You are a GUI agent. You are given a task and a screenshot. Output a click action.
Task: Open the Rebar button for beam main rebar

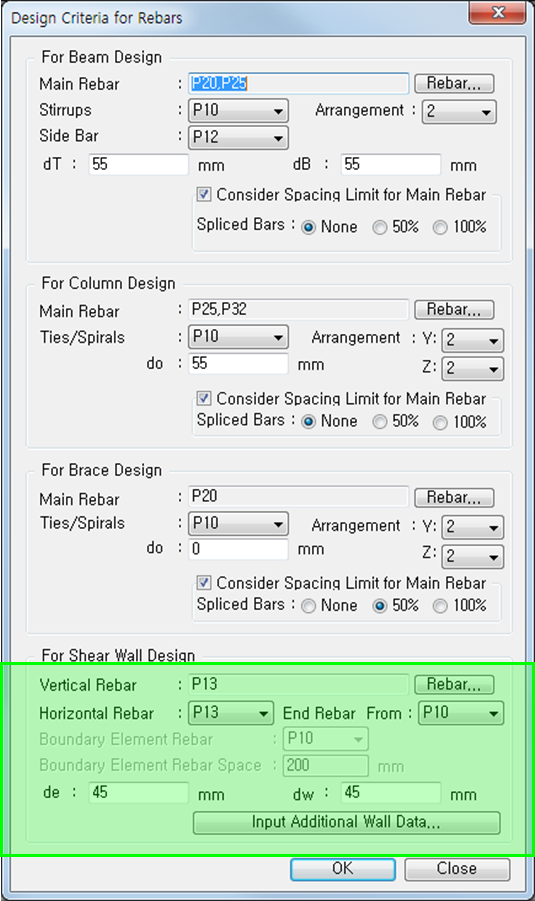click(x=454, y=83)
